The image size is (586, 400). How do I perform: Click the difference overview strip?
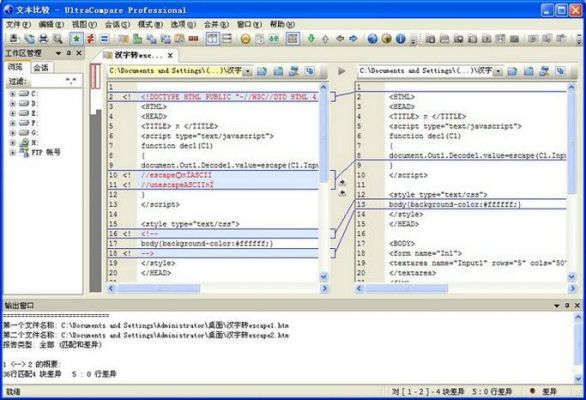(x=96, y=178)
